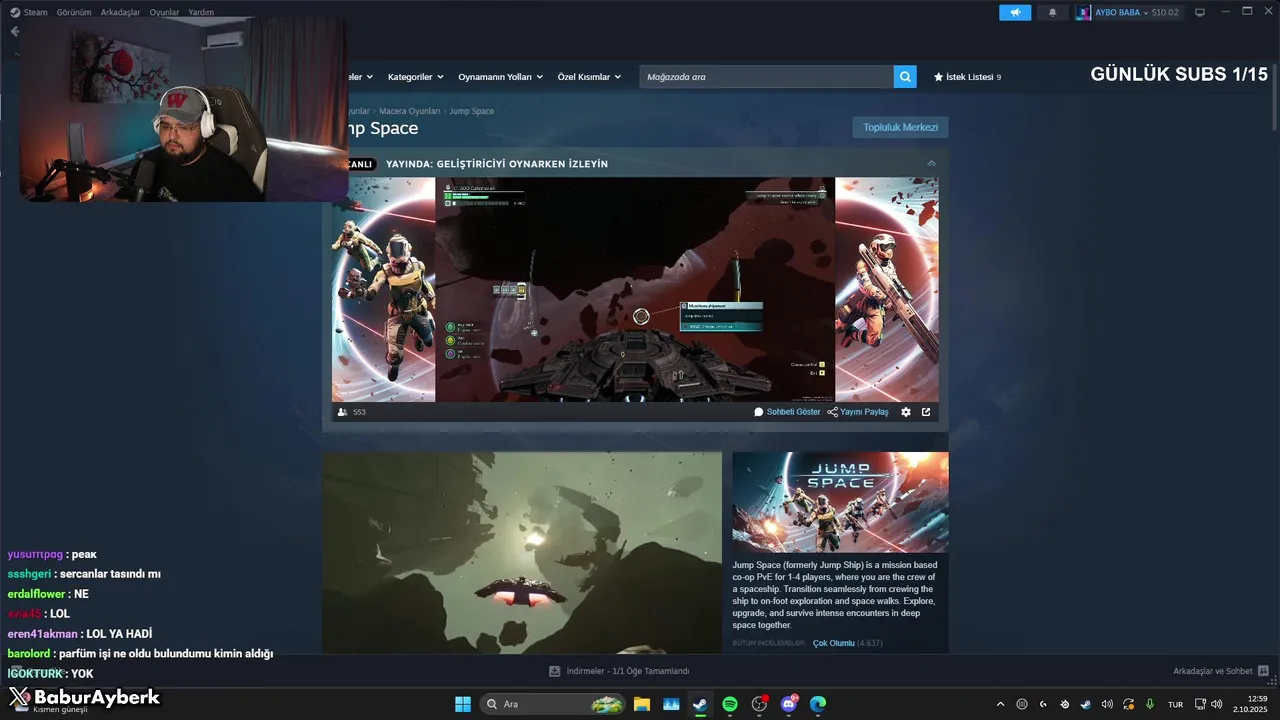This screenshot has height=720, width=1280.
Task: Open İndirmeler downloads status bar
Action: (x=619, y=671)
